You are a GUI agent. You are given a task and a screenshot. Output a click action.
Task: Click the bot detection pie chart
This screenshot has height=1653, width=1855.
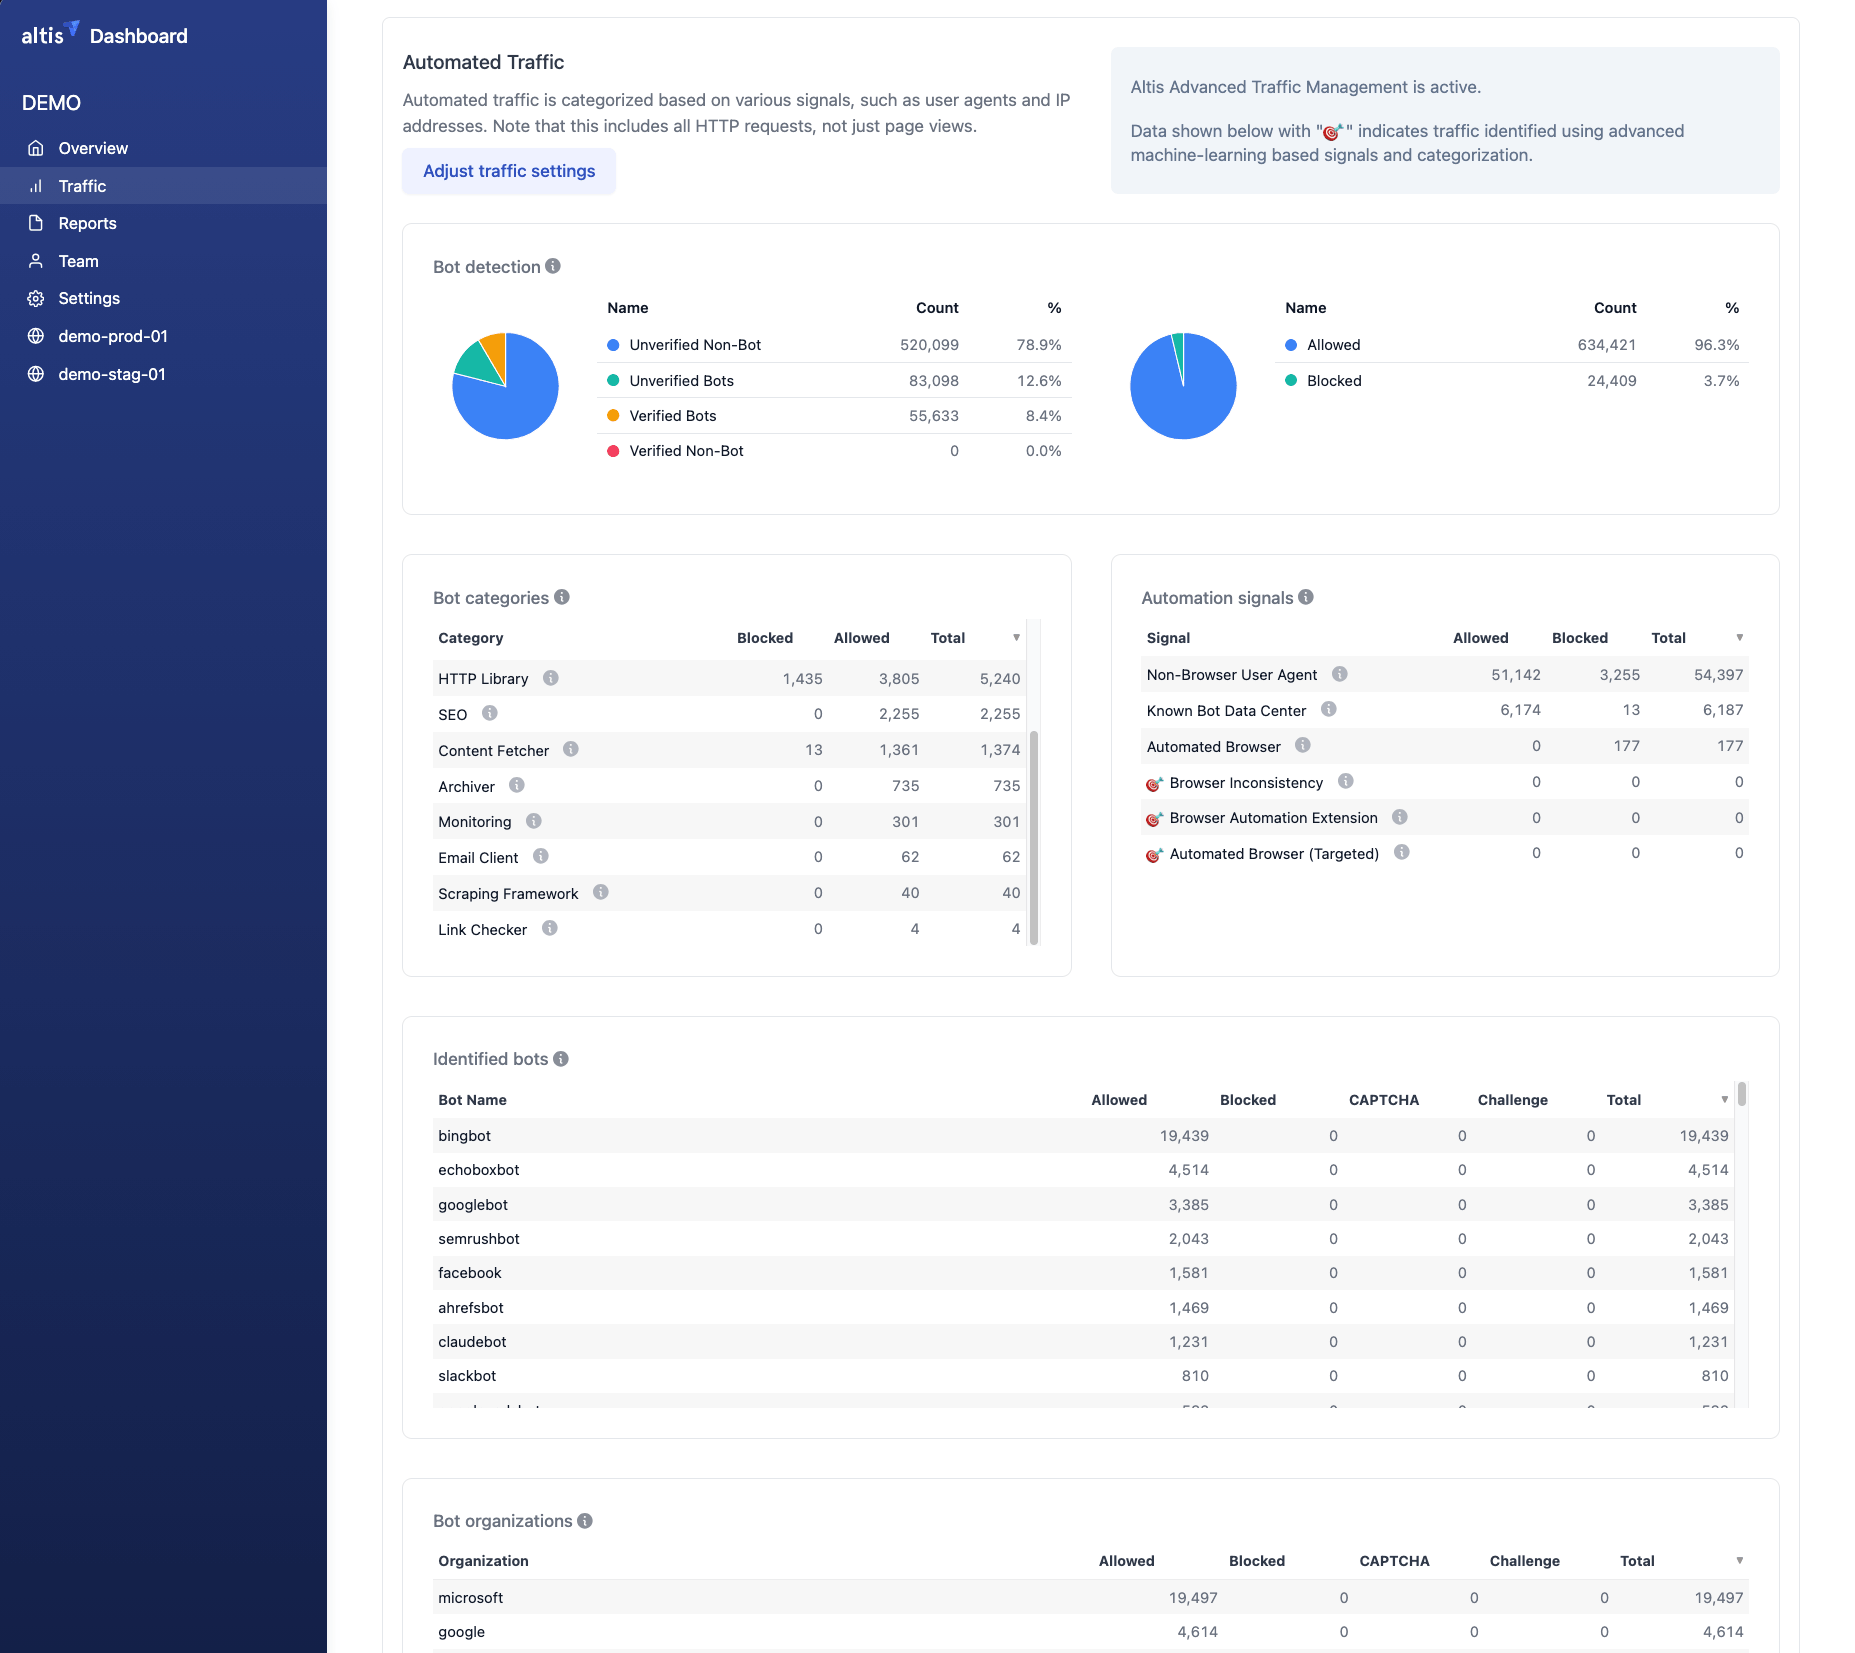[505, 386]
